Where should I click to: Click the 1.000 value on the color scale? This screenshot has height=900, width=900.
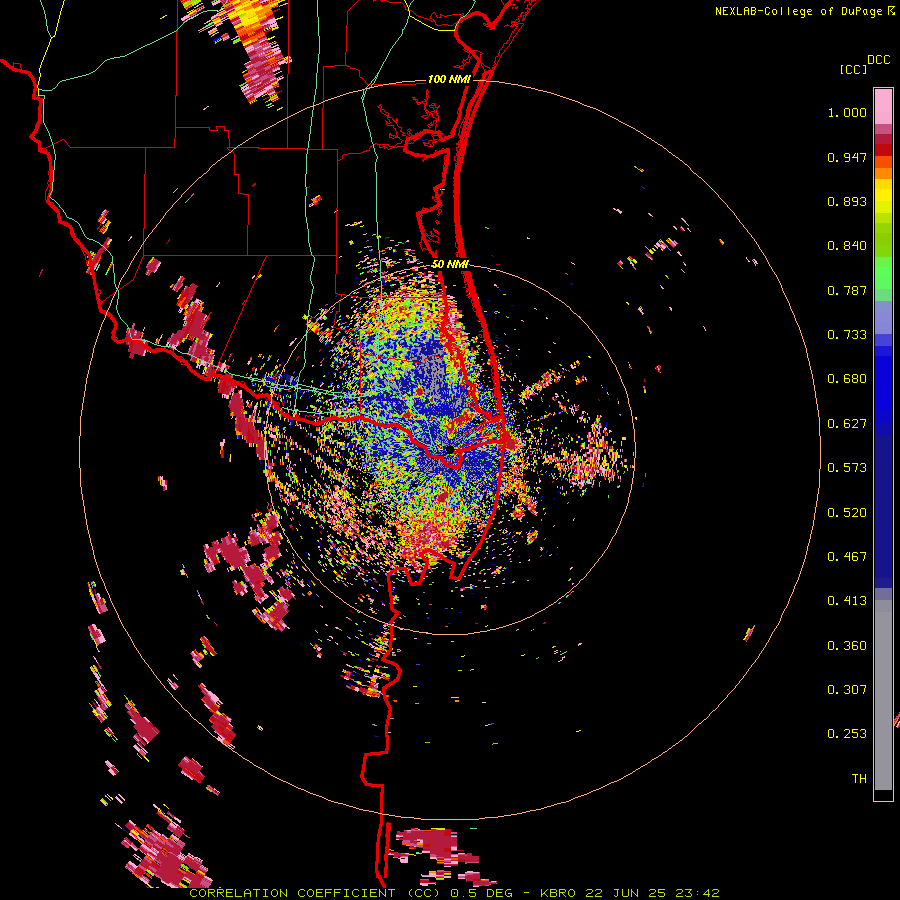(x=847, y=112)
